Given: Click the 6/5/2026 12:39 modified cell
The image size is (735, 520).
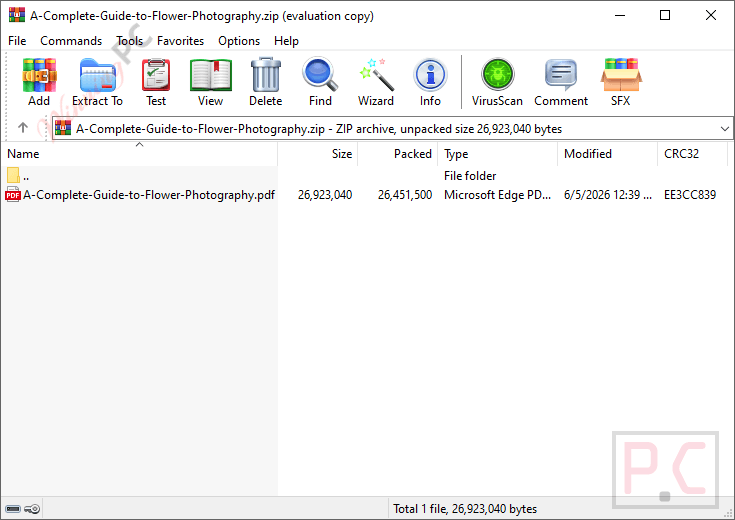Looking at the screenshot, I should [608, 195].
